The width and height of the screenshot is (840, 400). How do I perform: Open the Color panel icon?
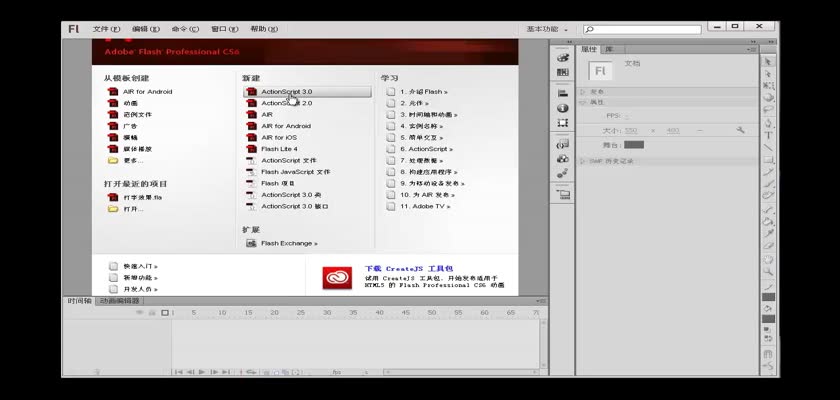click(x=562, y=58)
